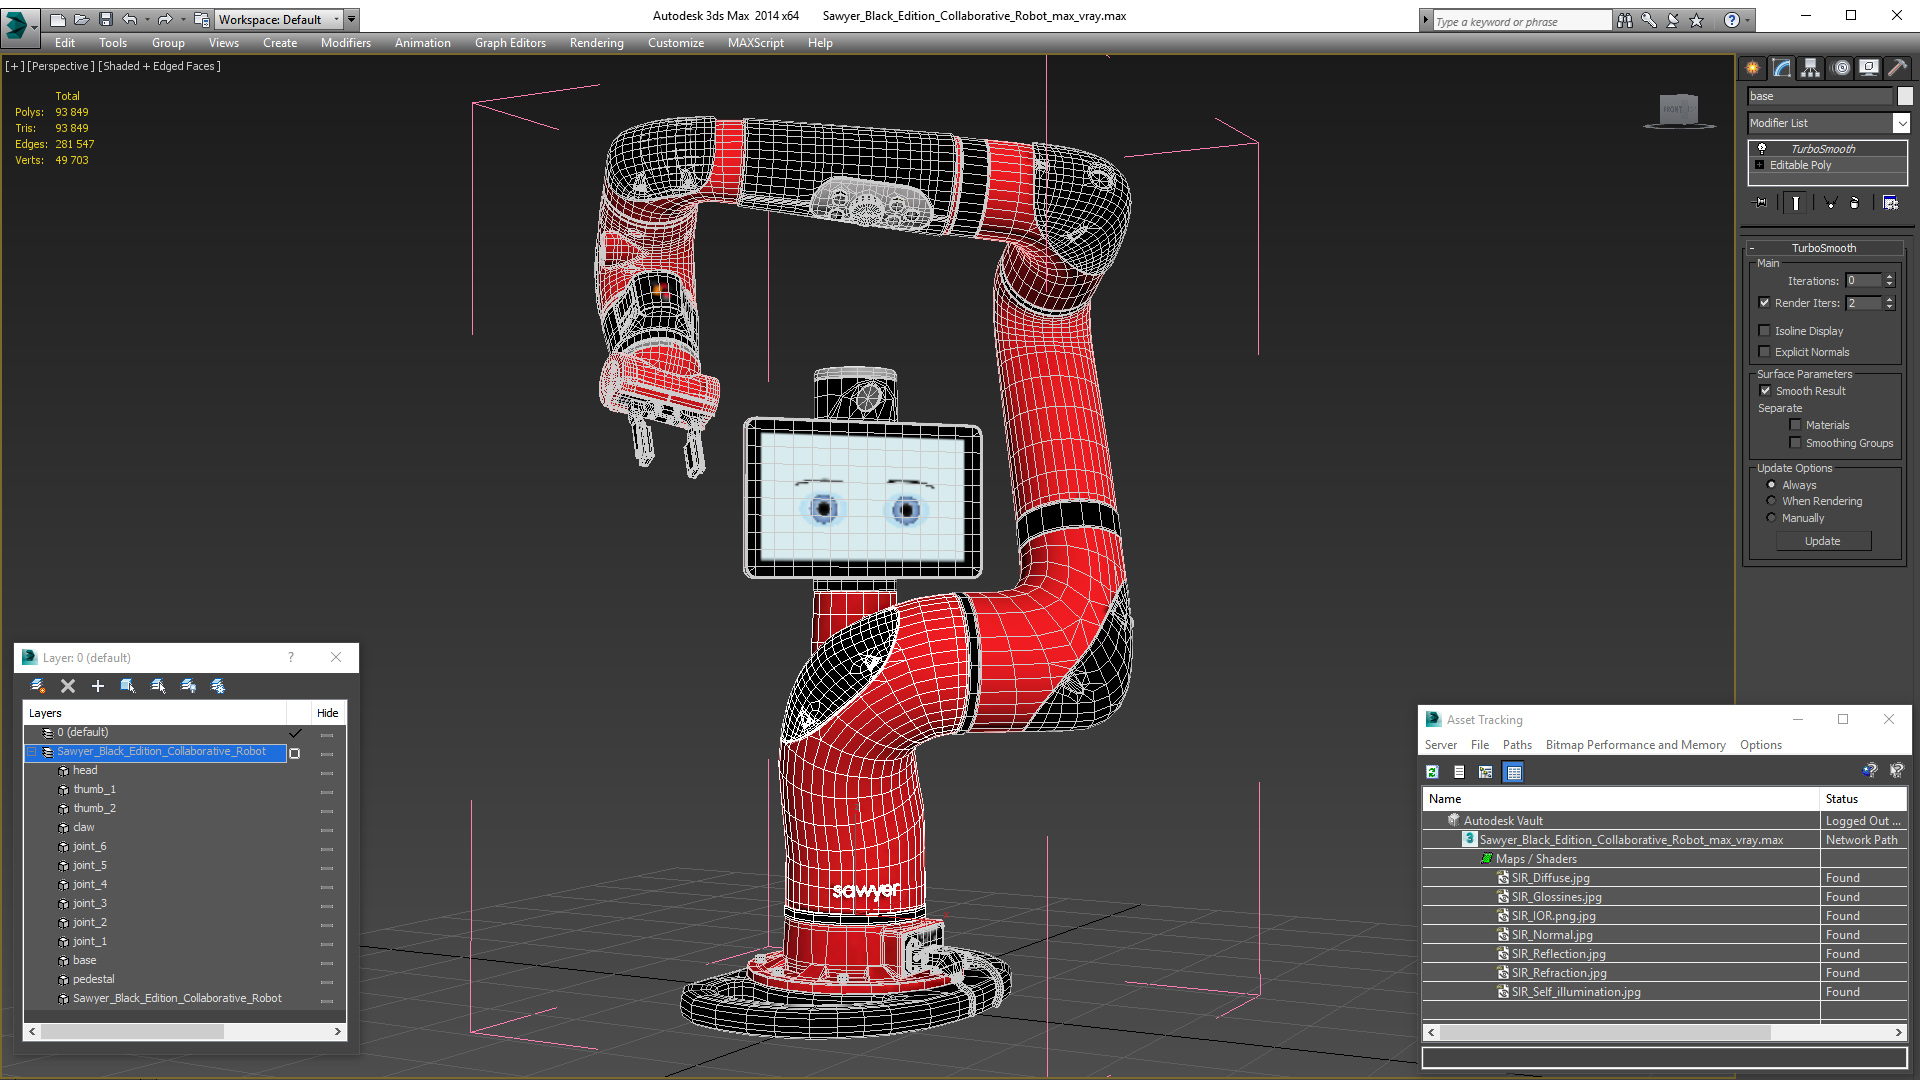Select the When Rendering update option
Viewport: 1920px width, 1080px height.
1772,501
